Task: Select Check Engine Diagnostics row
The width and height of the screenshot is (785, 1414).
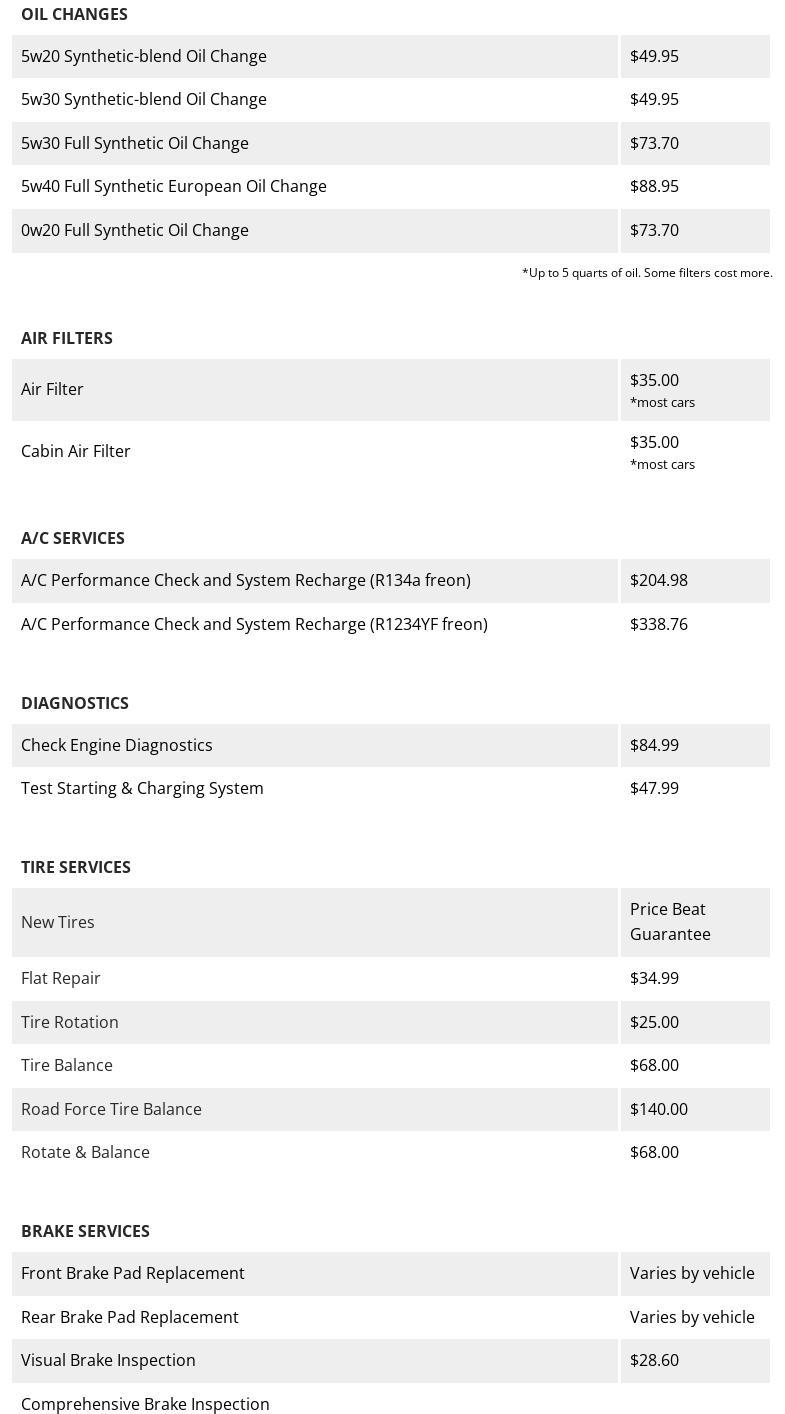Action: (x=117, y=746)
